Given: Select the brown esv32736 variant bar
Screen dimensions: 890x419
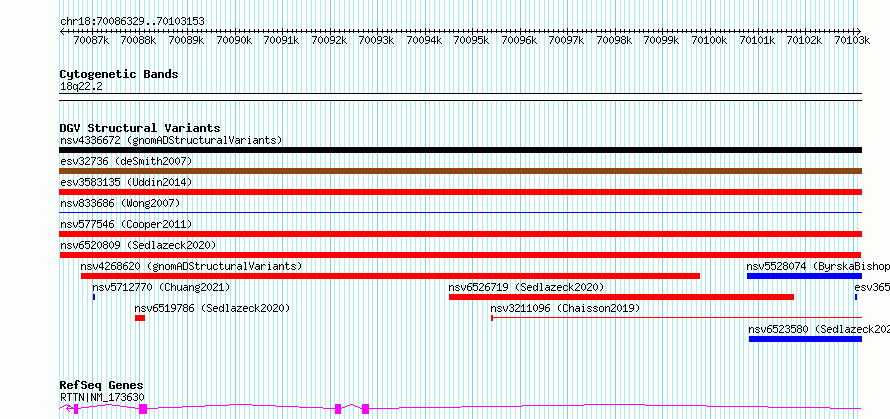Looking at the screenshot, I should (x=460, y=171).
